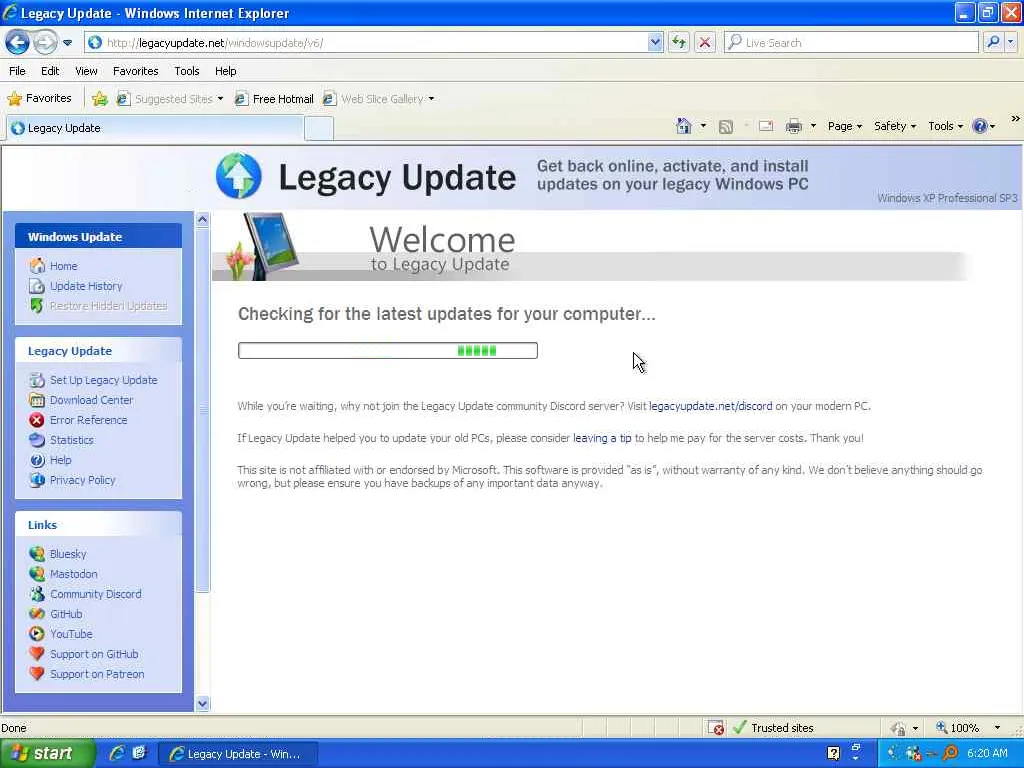Image resolution: width=1024 pixels, height=768 pixels.
Task: Open the Favorites menu
Action: point(135,71)
